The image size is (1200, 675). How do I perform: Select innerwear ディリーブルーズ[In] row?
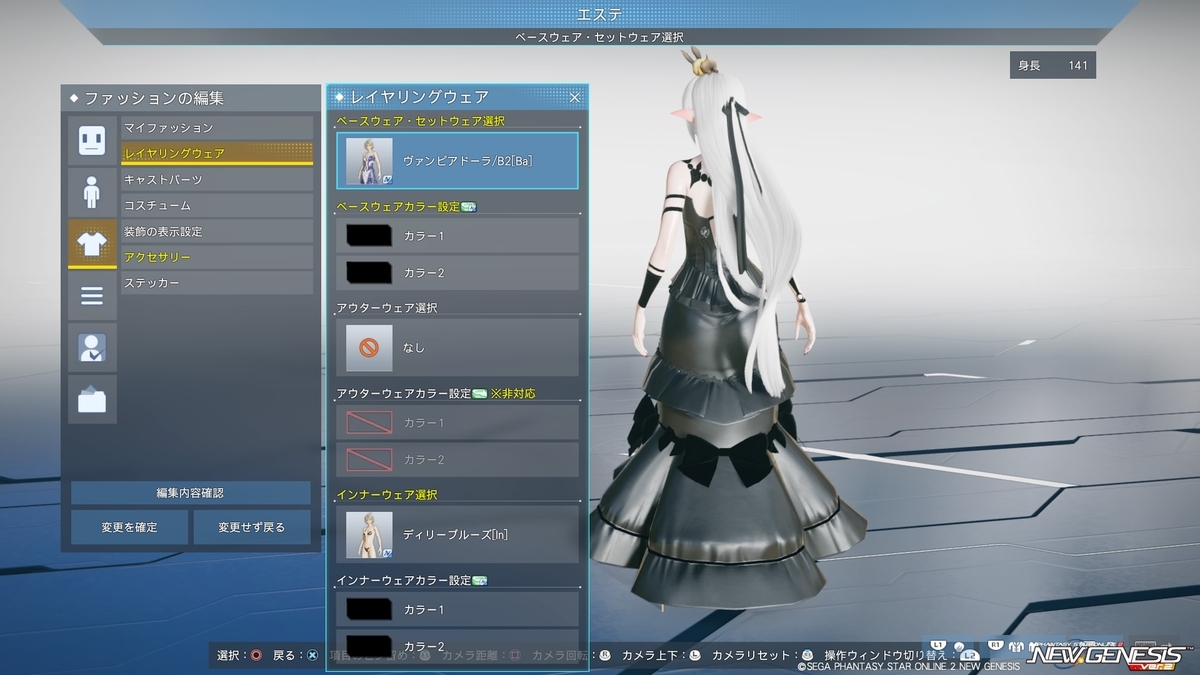pos(458,534)
